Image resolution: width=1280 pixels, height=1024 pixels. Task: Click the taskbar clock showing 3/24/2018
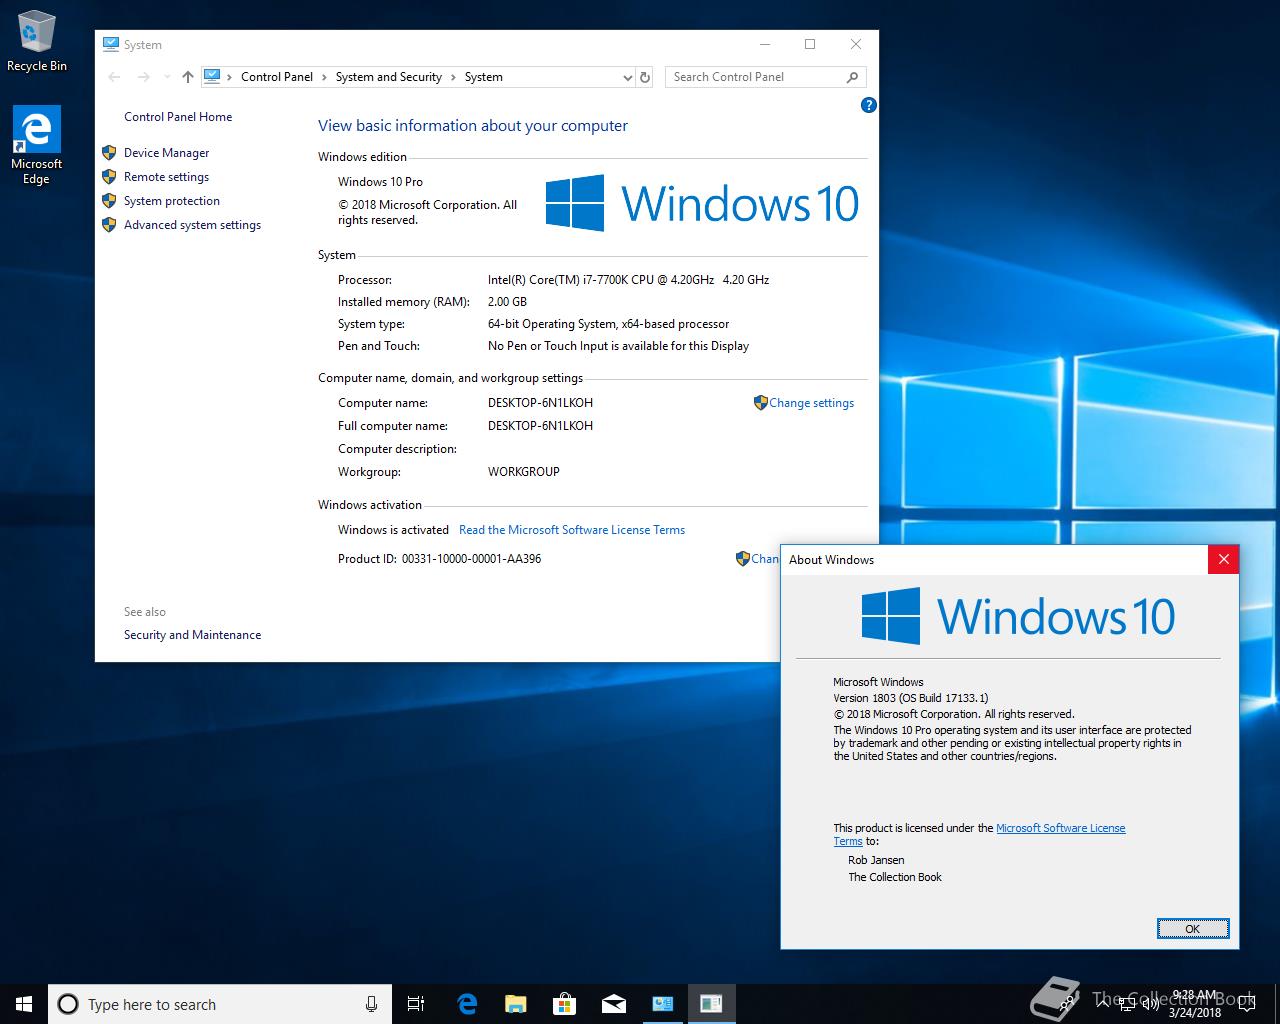[x=1195, y=1004]
